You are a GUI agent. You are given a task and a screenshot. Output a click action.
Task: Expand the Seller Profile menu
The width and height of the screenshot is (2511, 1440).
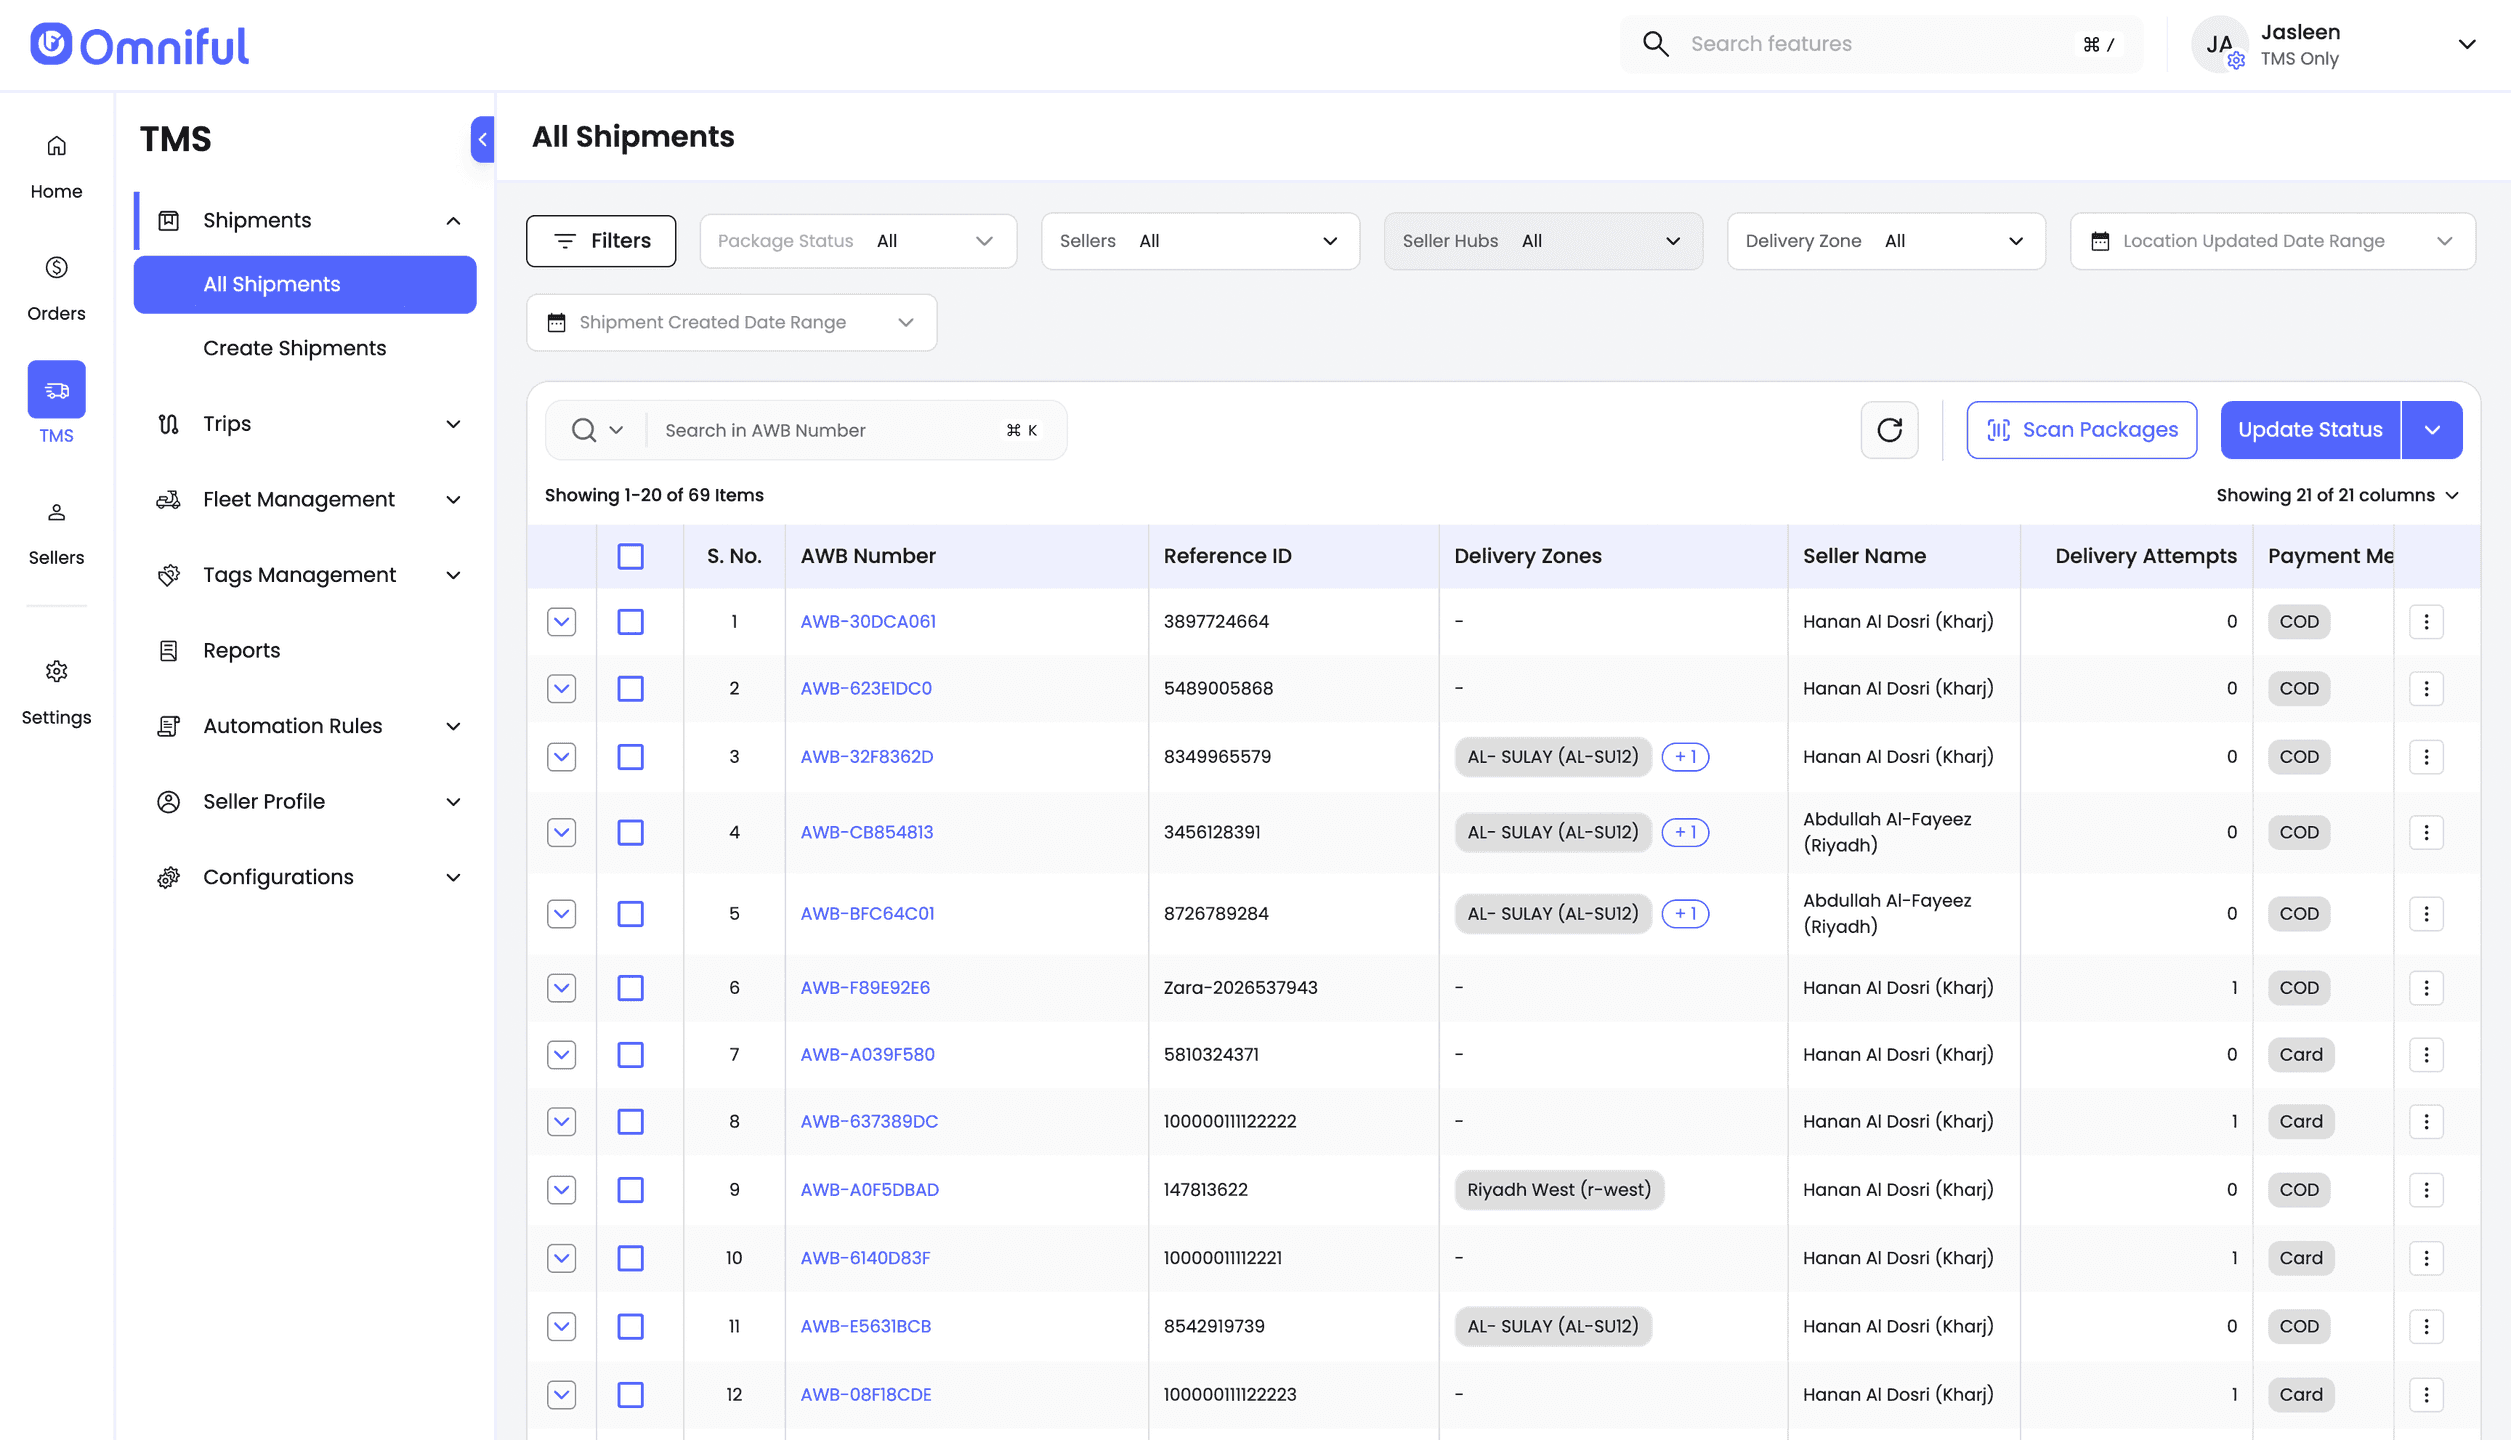coord(305,801)
